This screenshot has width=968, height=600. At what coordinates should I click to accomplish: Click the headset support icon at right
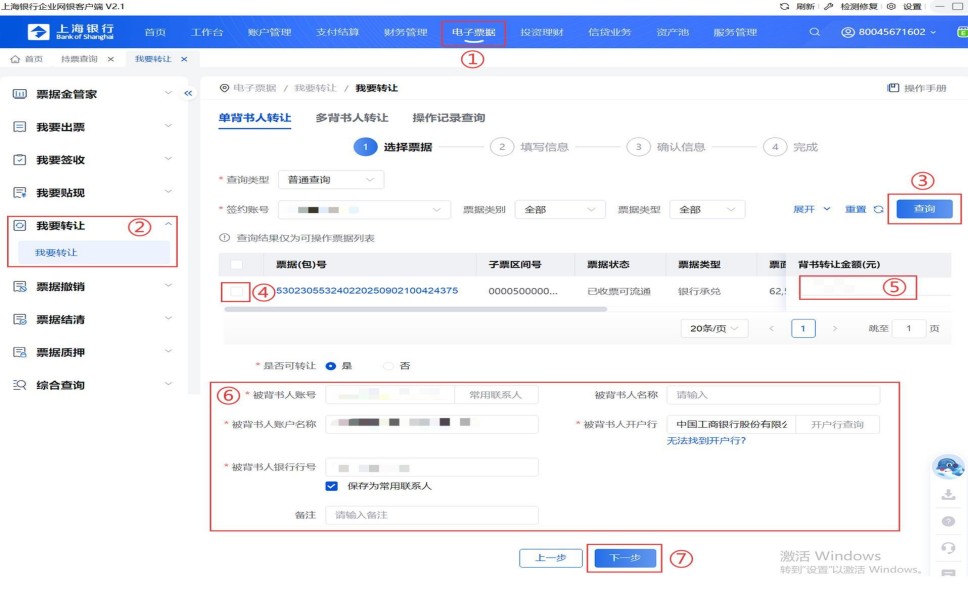[948, 548]
